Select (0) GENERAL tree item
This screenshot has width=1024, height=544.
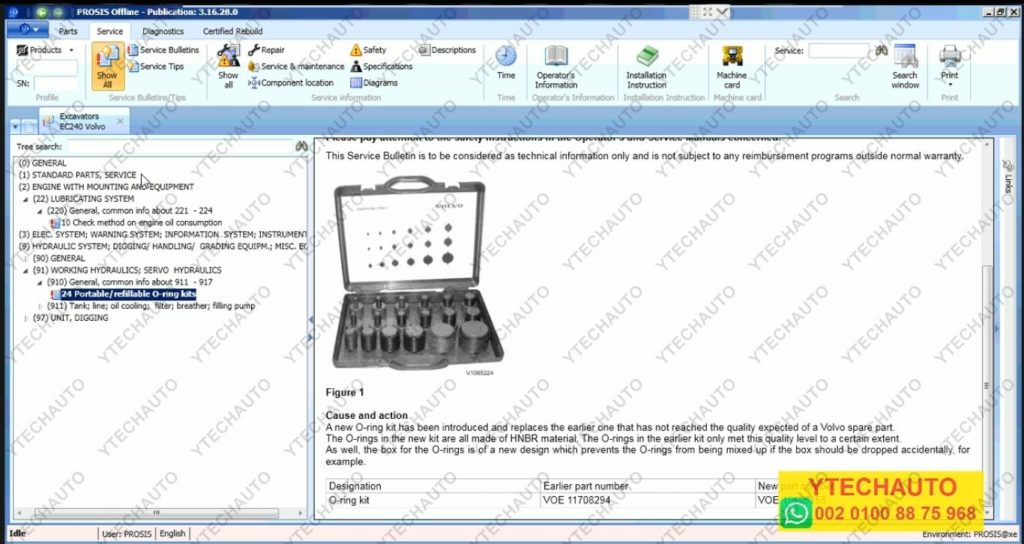click(42, 163)
